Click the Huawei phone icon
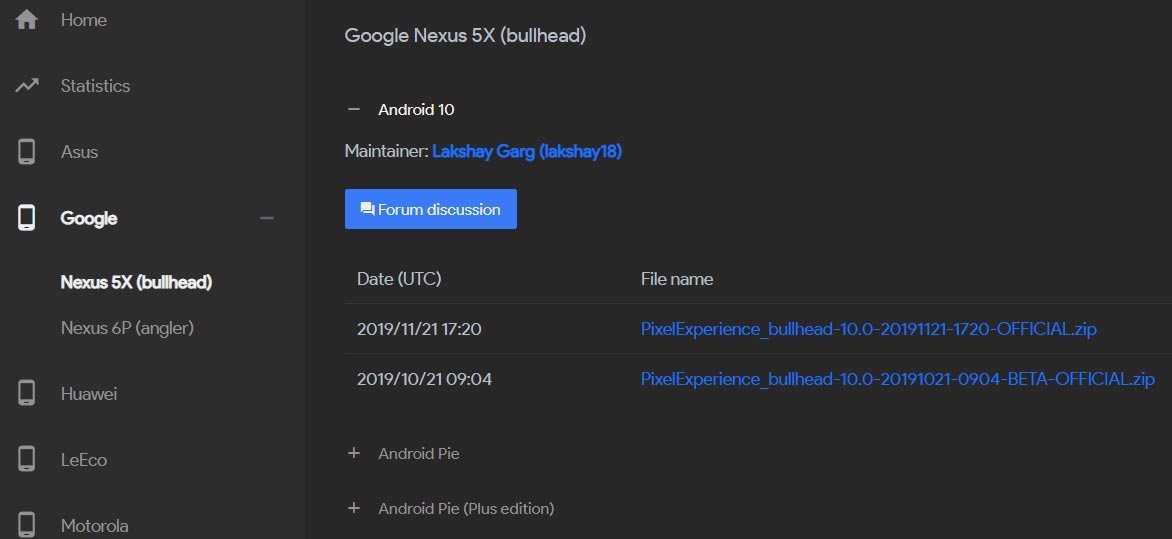Screen dimensions: 1172x539 point(26,393)
